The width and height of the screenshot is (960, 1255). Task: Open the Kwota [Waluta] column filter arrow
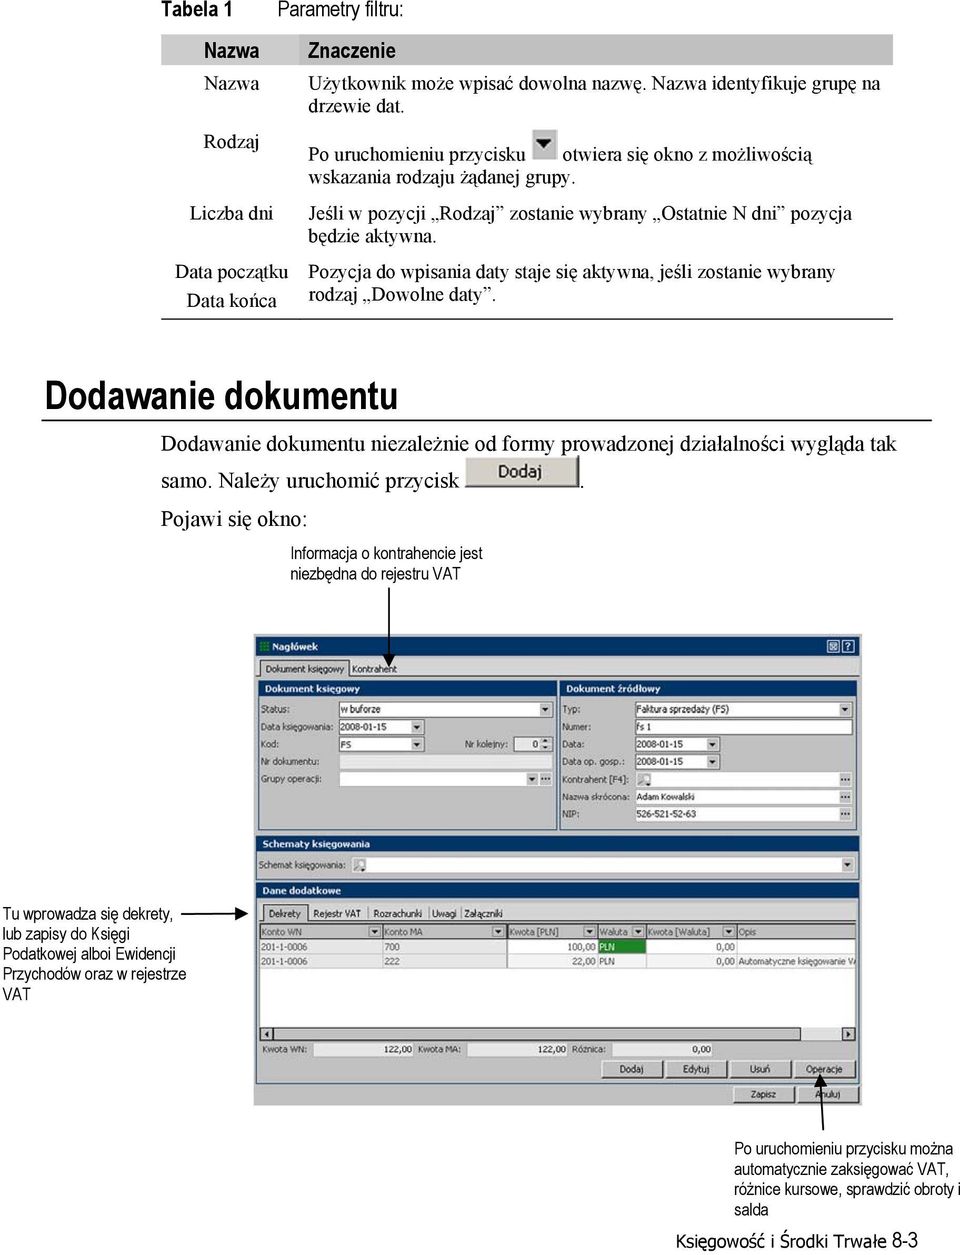click(728, 932)
